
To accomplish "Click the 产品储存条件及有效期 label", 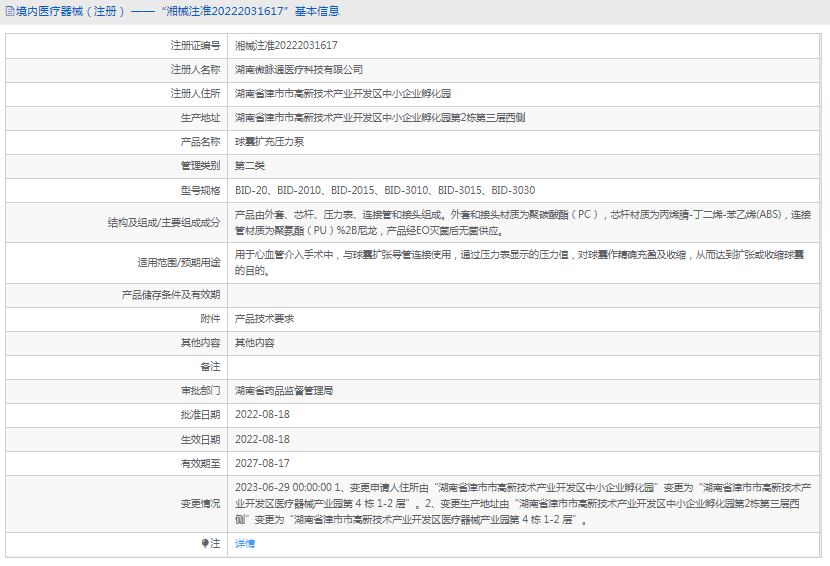I will (170, 295).
